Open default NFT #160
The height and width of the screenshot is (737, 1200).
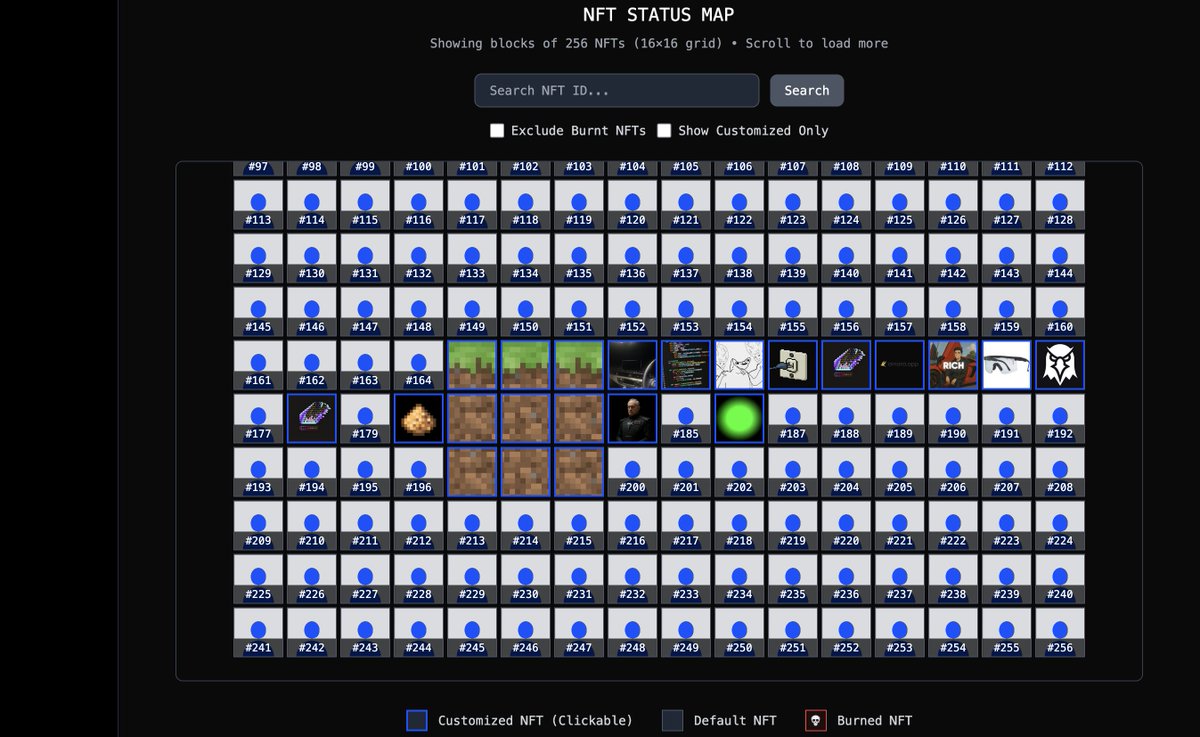(1060, 311)
